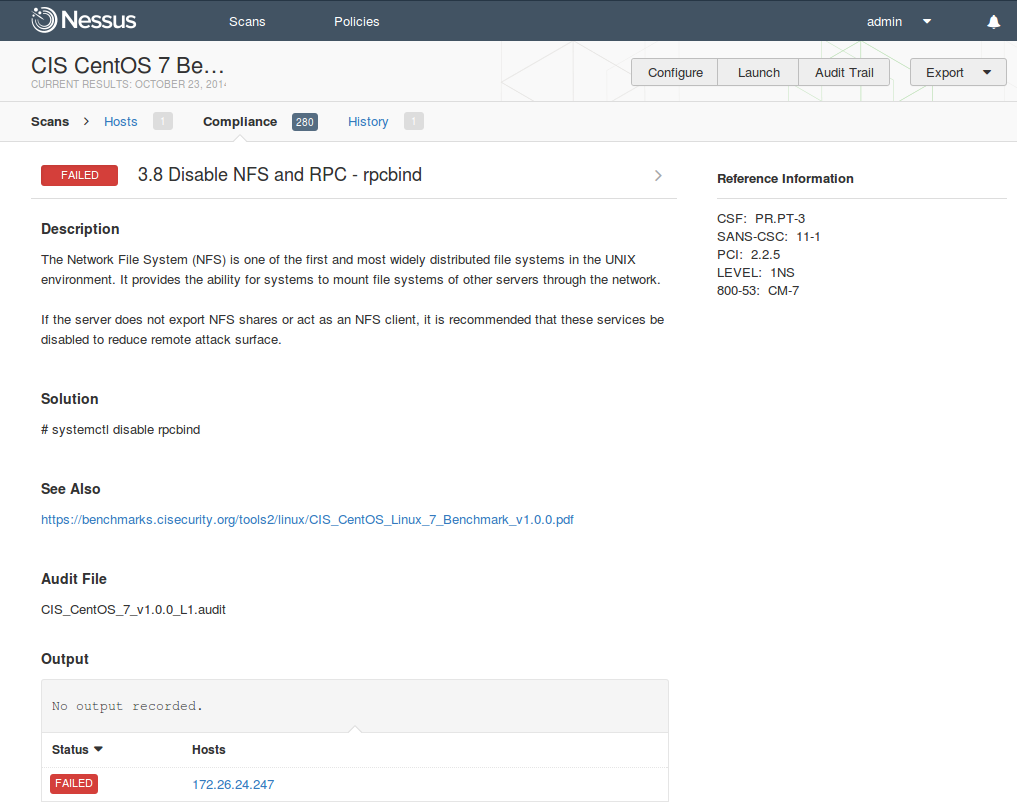This screenshot has width=1017, height=805.
Task: Switch to the History tab
Action: tap(368, 121)
